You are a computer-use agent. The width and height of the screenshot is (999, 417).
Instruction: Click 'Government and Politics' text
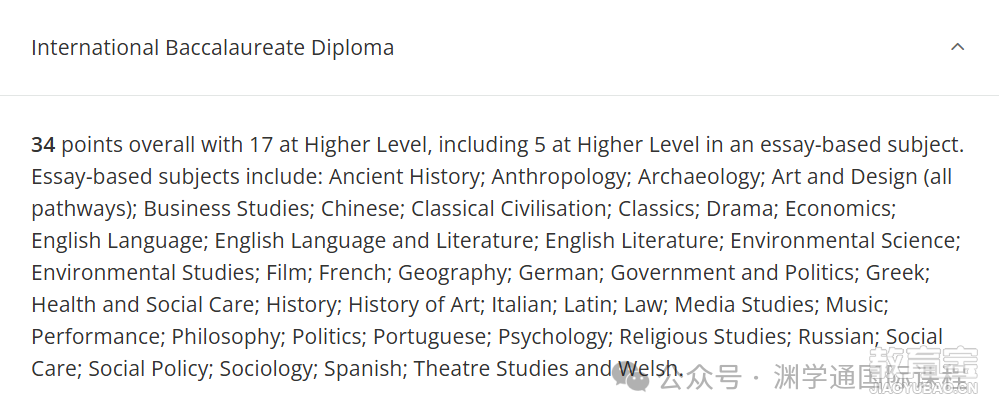point(731,272)
